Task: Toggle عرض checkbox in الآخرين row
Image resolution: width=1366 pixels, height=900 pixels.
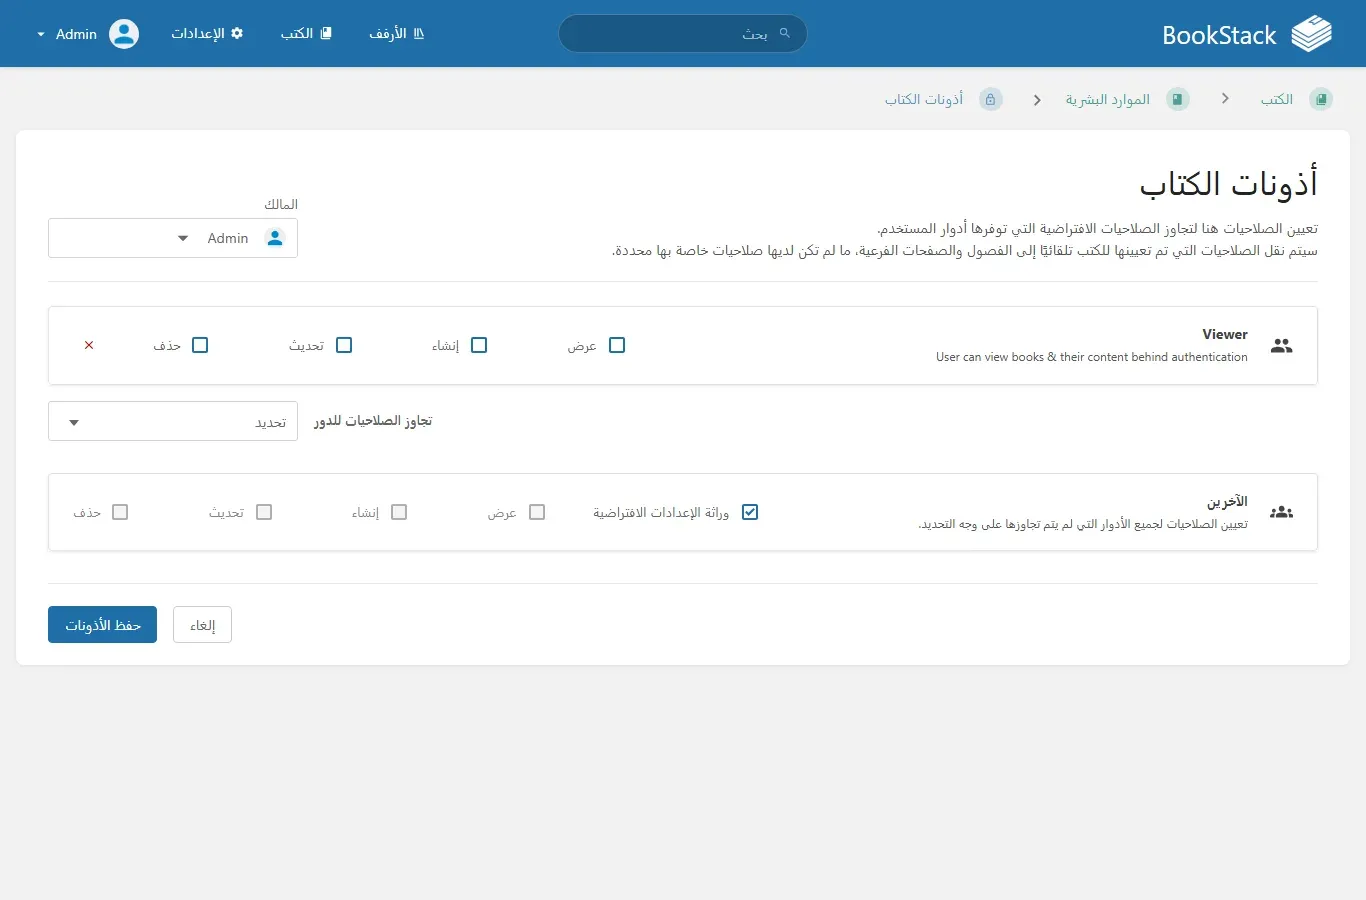Action: 537,512
